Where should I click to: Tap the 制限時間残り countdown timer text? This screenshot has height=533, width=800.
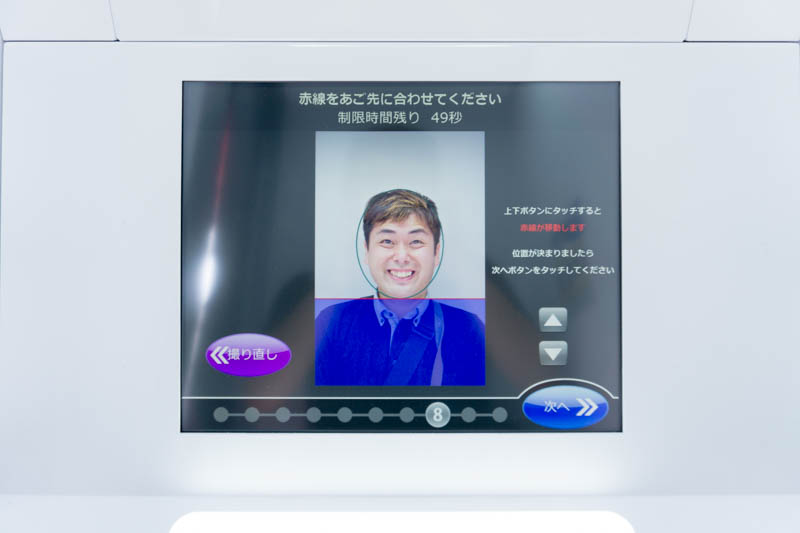click(x=399, y=117)
